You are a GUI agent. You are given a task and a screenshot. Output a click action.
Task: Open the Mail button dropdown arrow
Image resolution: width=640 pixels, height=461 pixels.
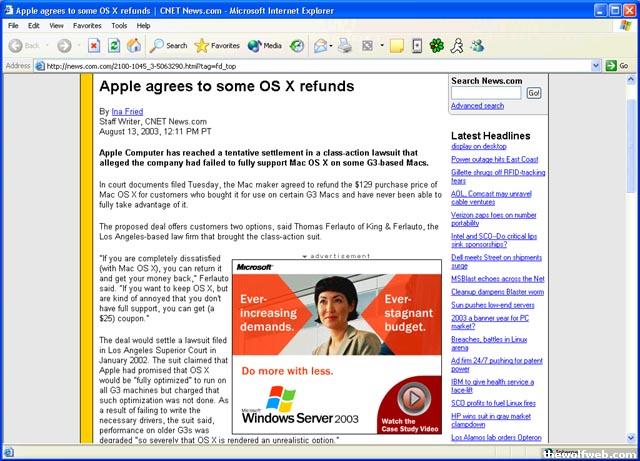332,45
